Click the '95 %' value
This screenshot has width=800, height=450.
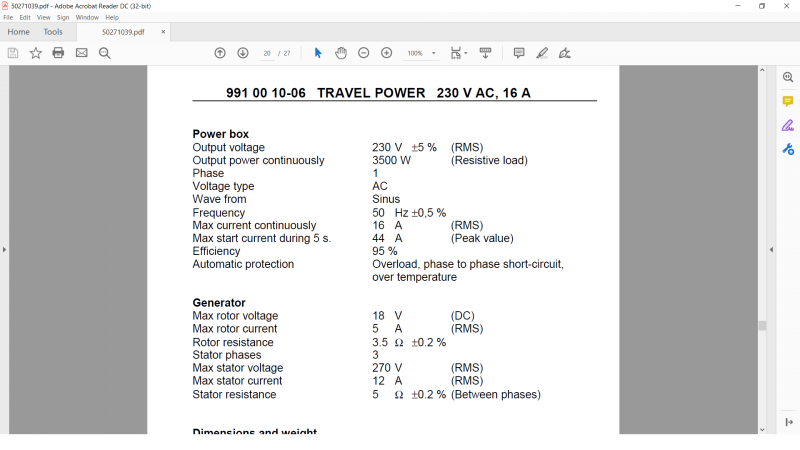coord(385,251)
